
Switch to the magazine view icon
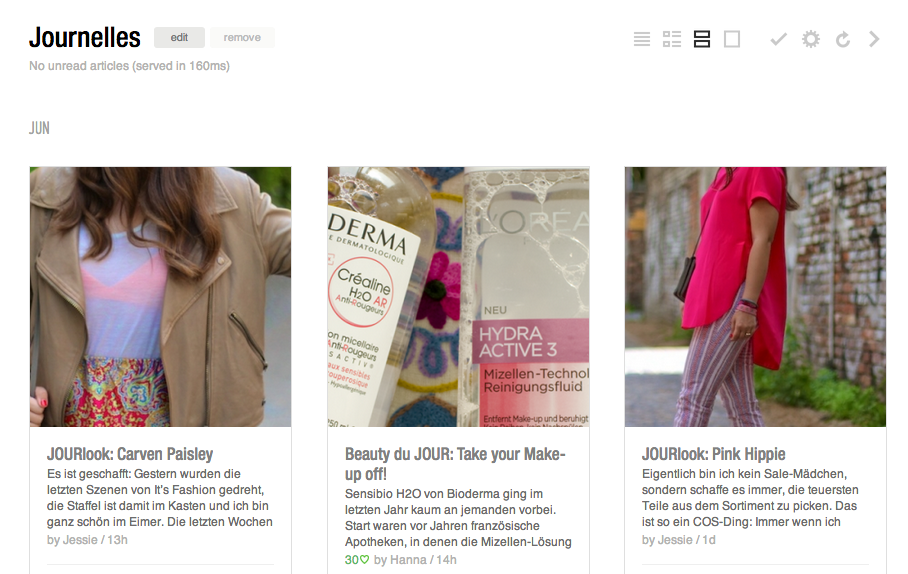point(672,39)
